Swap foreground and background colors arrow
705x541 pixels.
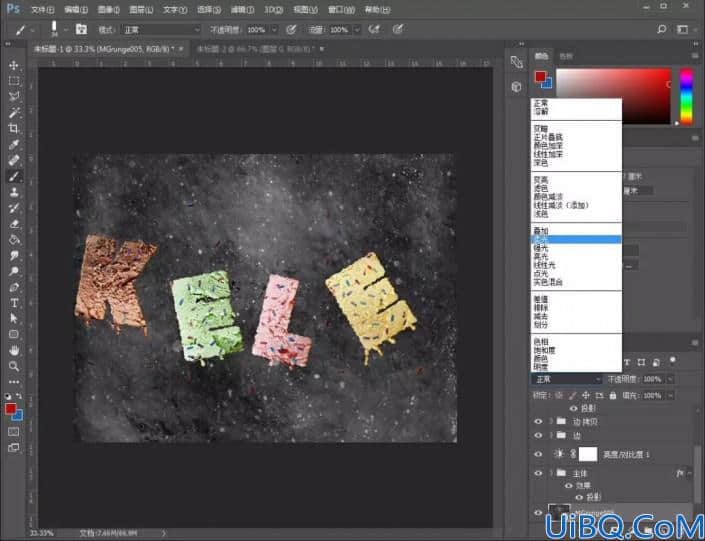pos(19,396)
